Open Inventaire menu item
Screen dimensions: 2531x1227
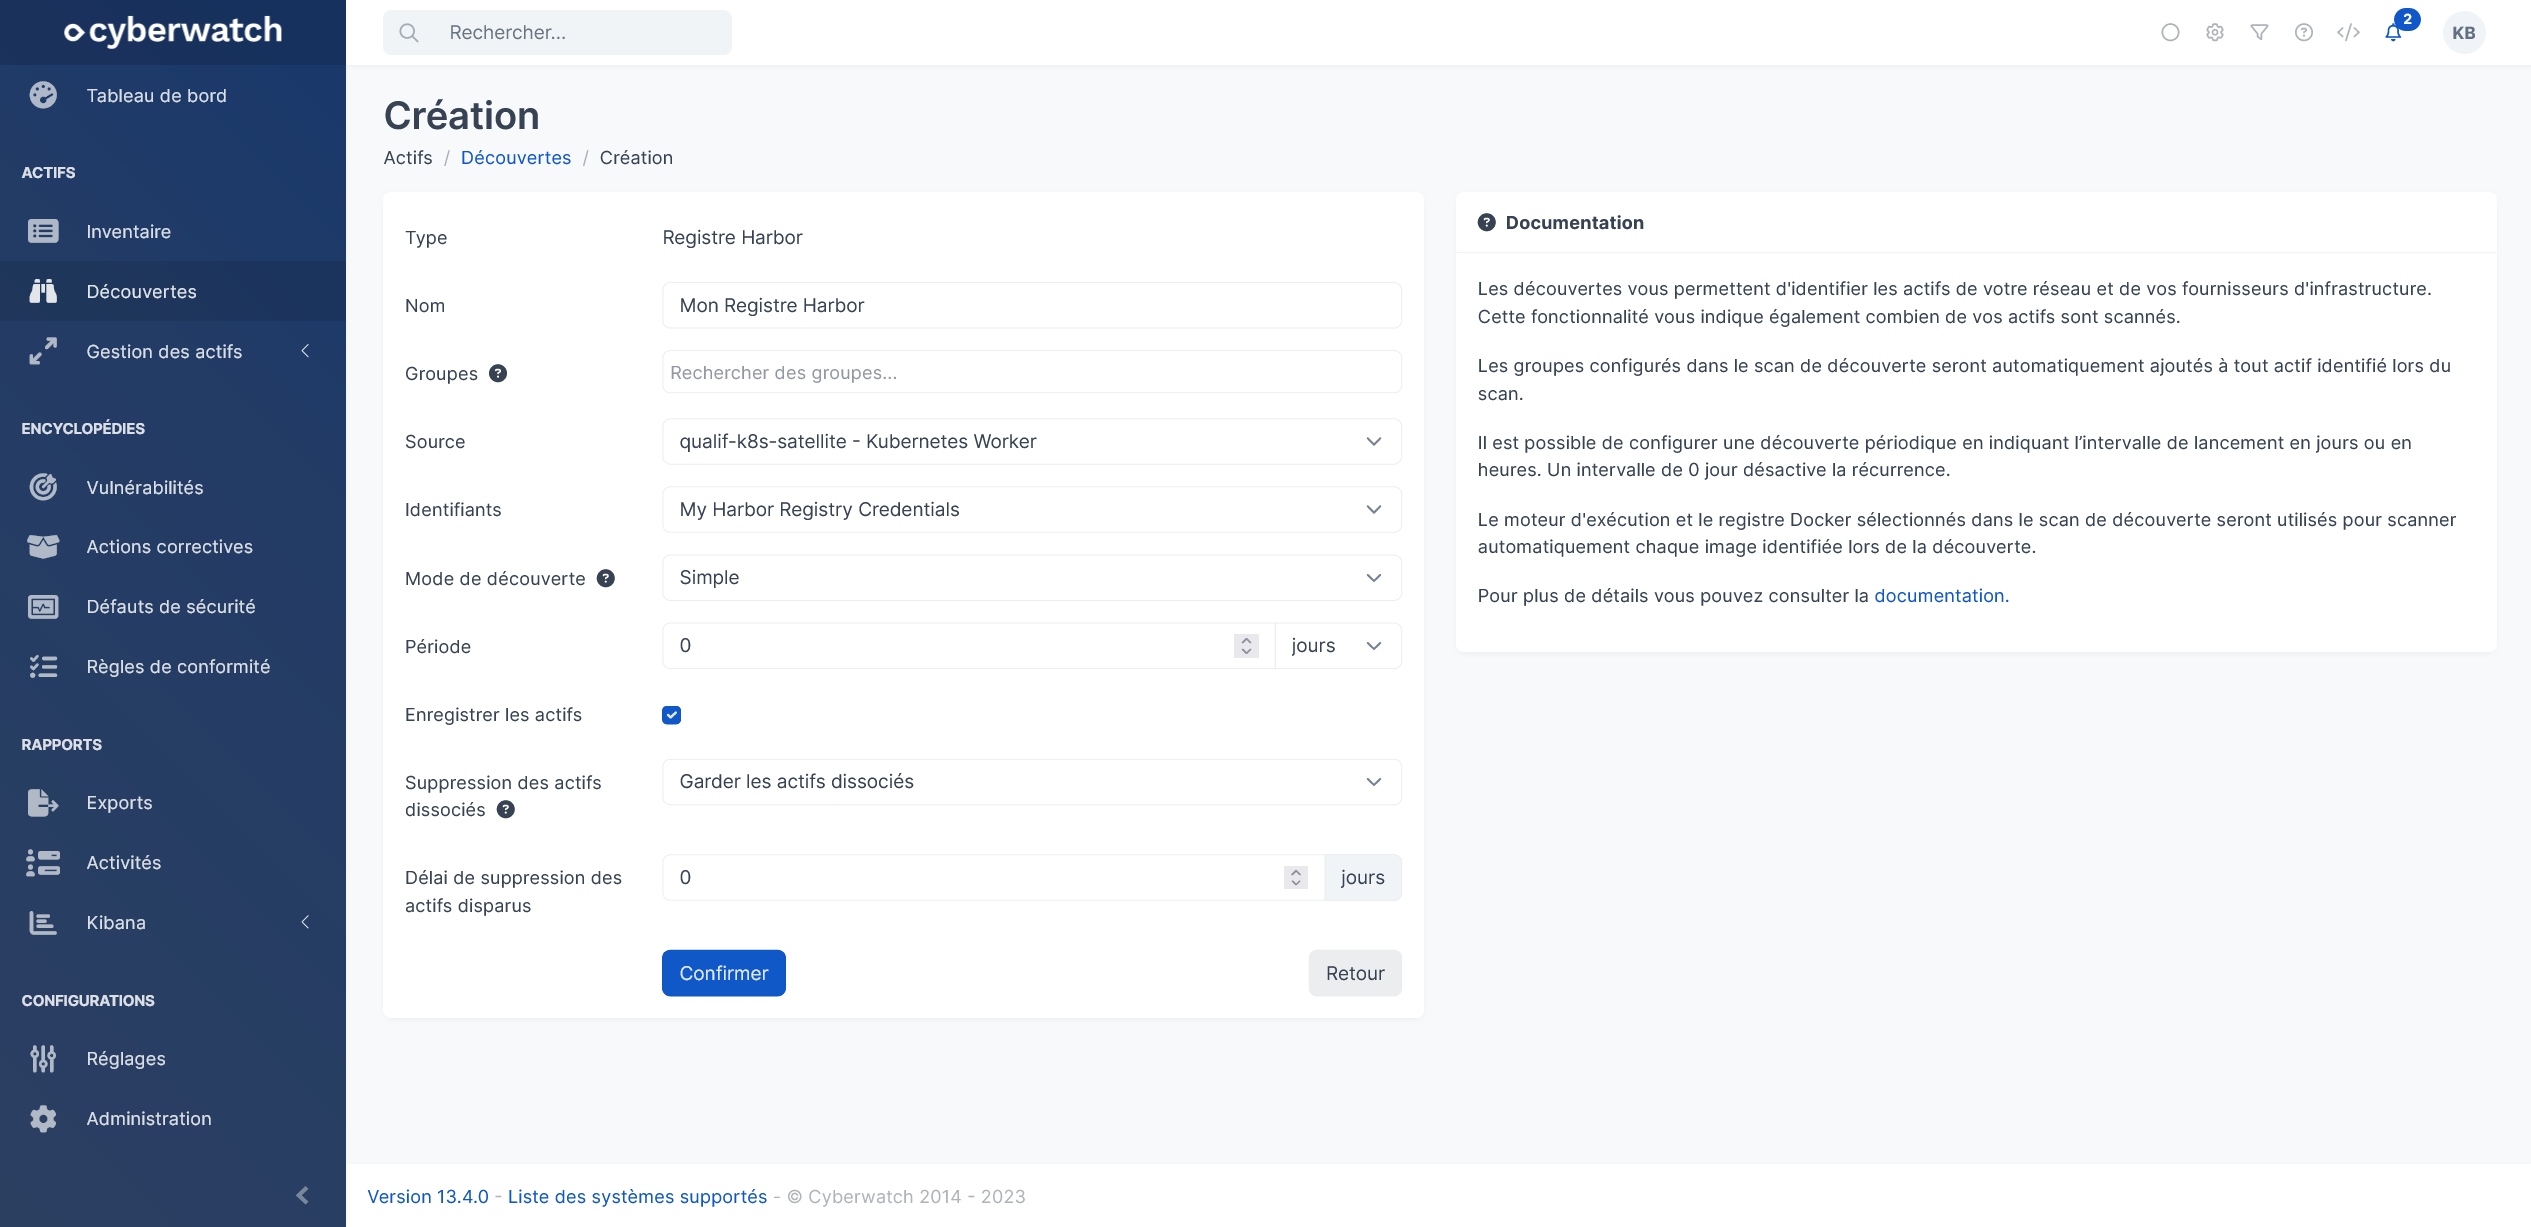[x=173, y=231]
